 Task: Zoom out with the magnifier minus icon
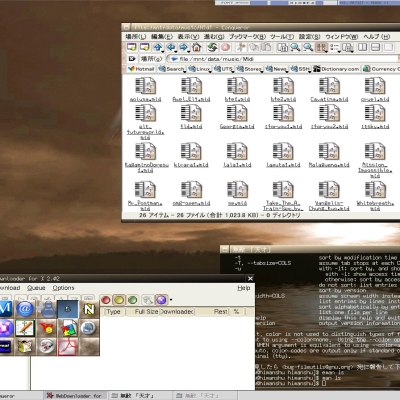pos(308,47)
